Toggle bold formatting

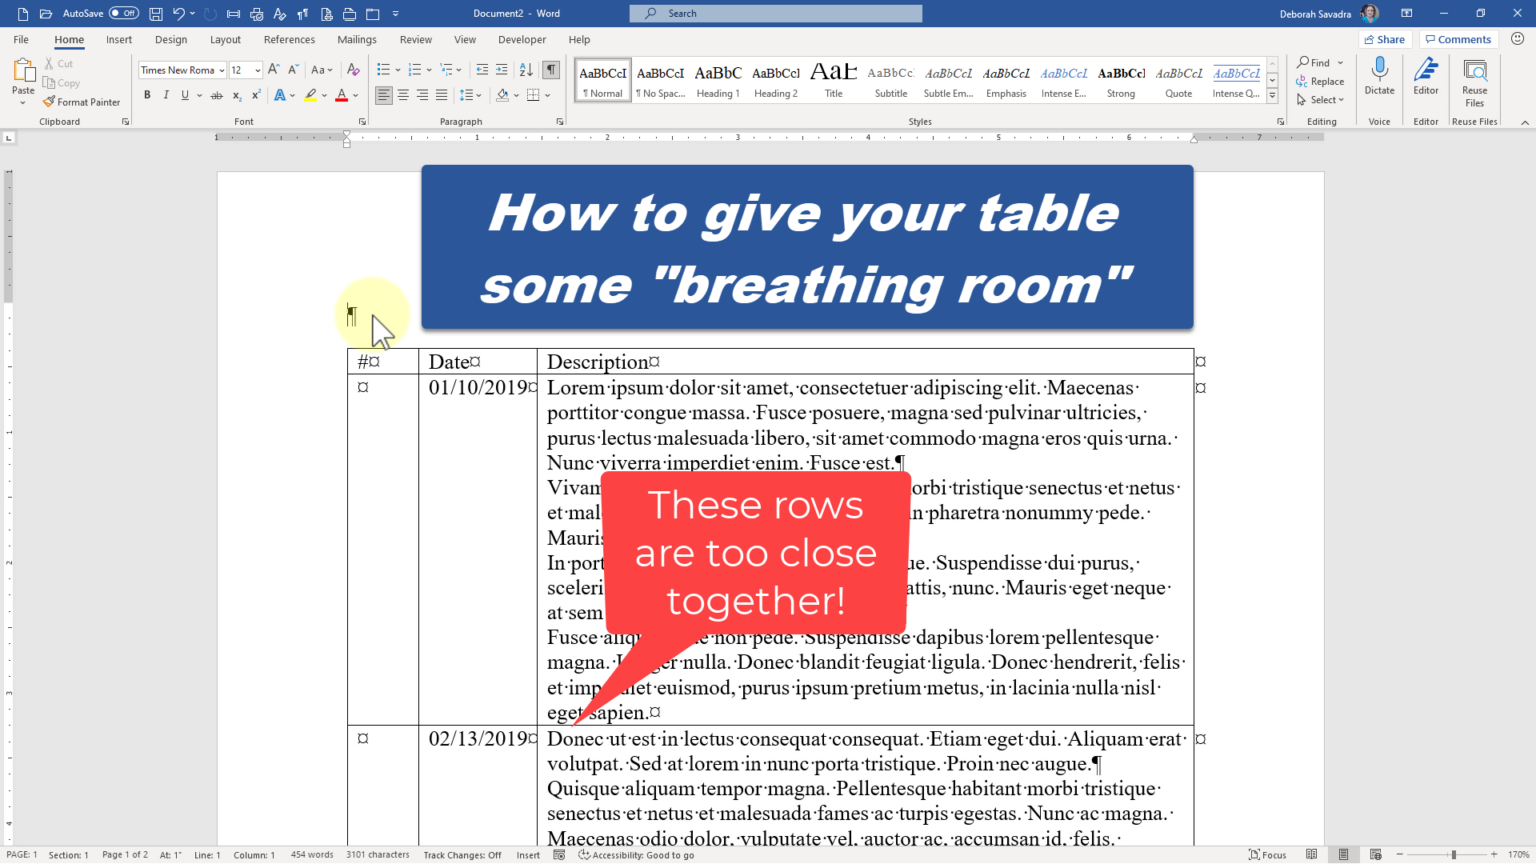click(147, 94)
